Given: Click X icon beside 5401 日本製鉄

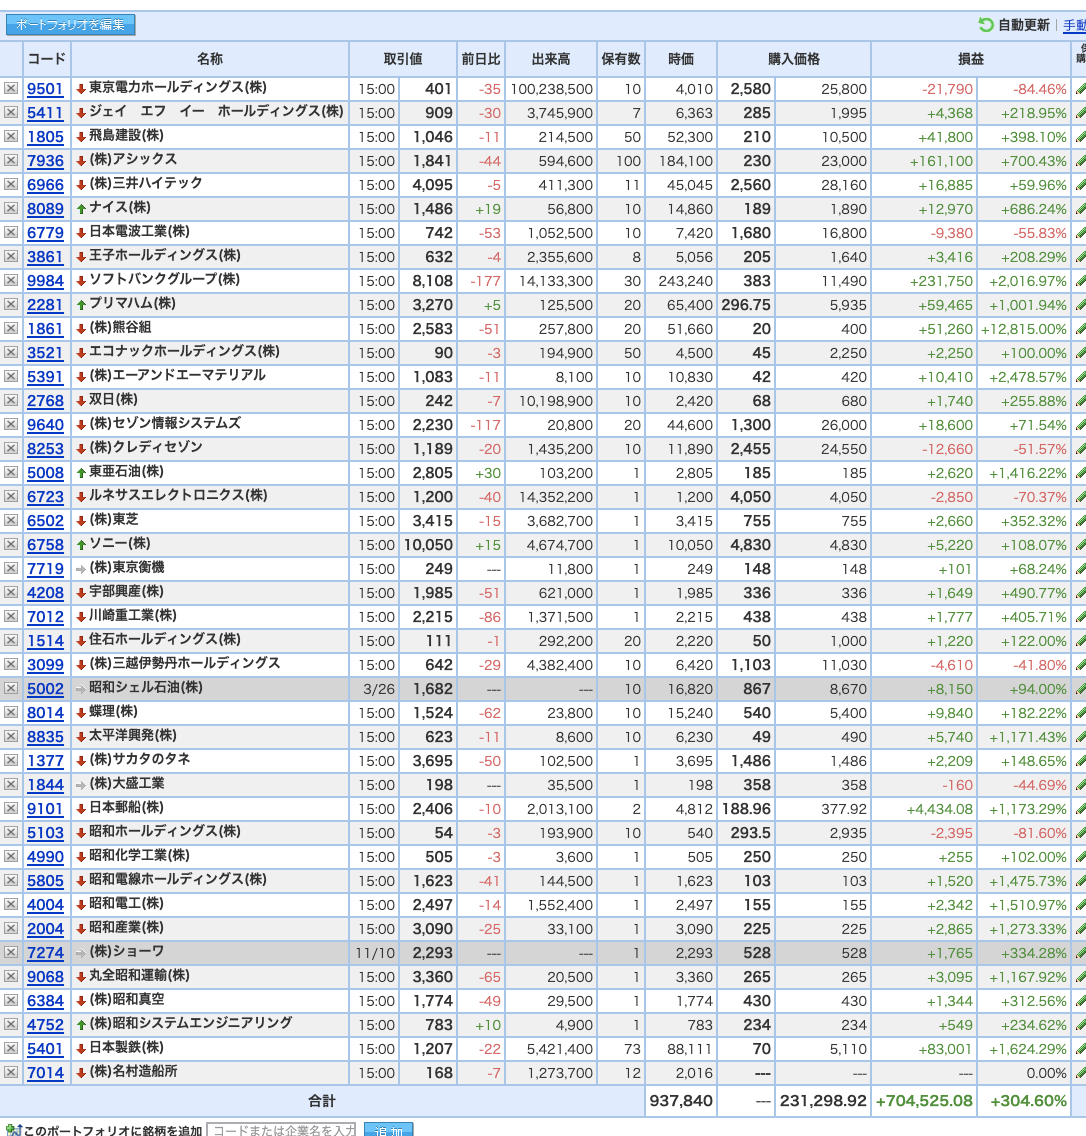Looking at the screenshot, I should pyautogui.click(x=11, y=1048).
